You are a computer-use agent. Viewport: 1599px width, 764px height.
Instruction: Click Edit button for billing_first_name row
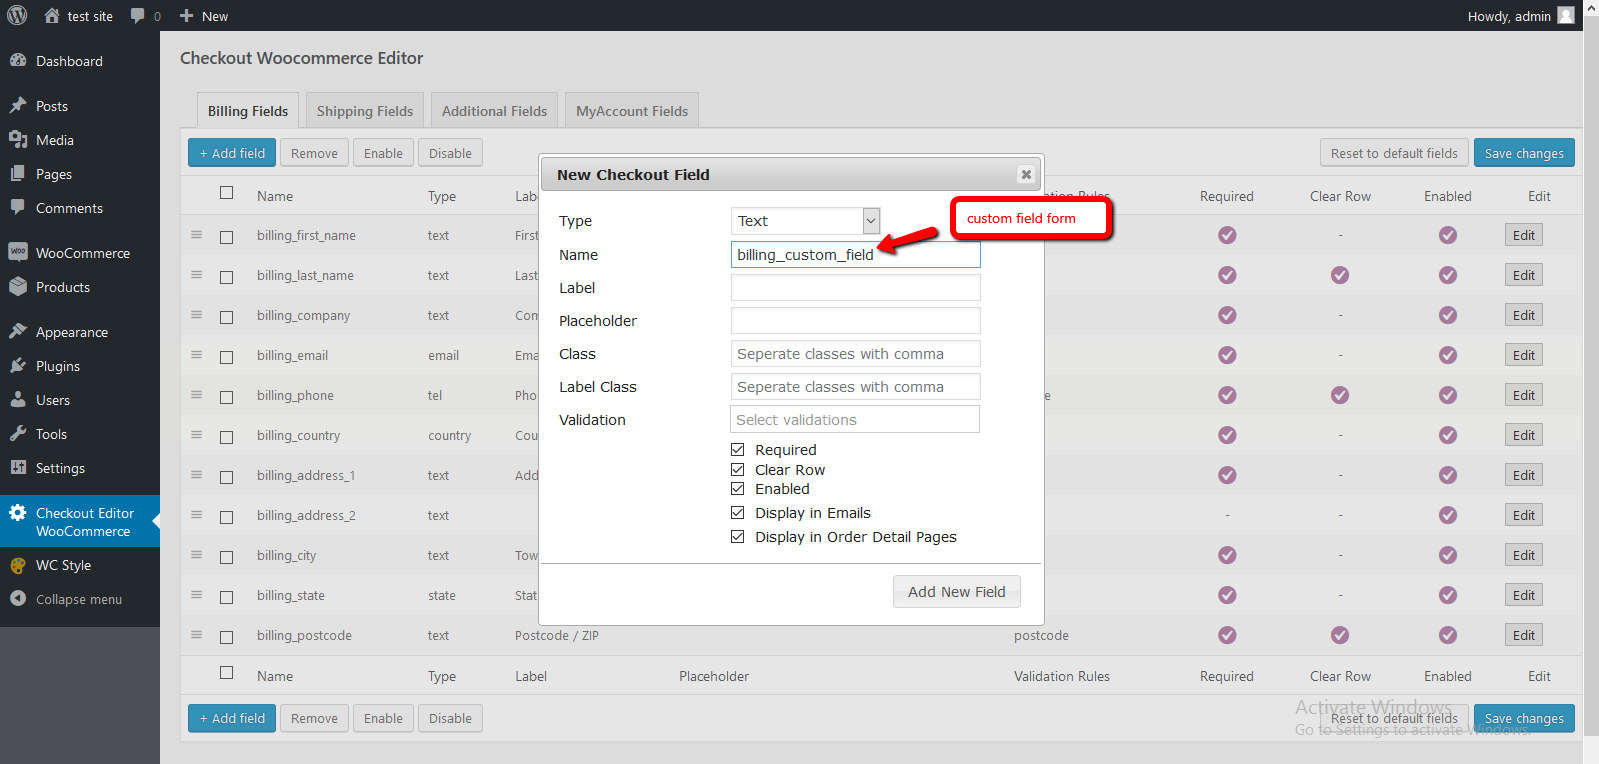tap(1524, 235)
